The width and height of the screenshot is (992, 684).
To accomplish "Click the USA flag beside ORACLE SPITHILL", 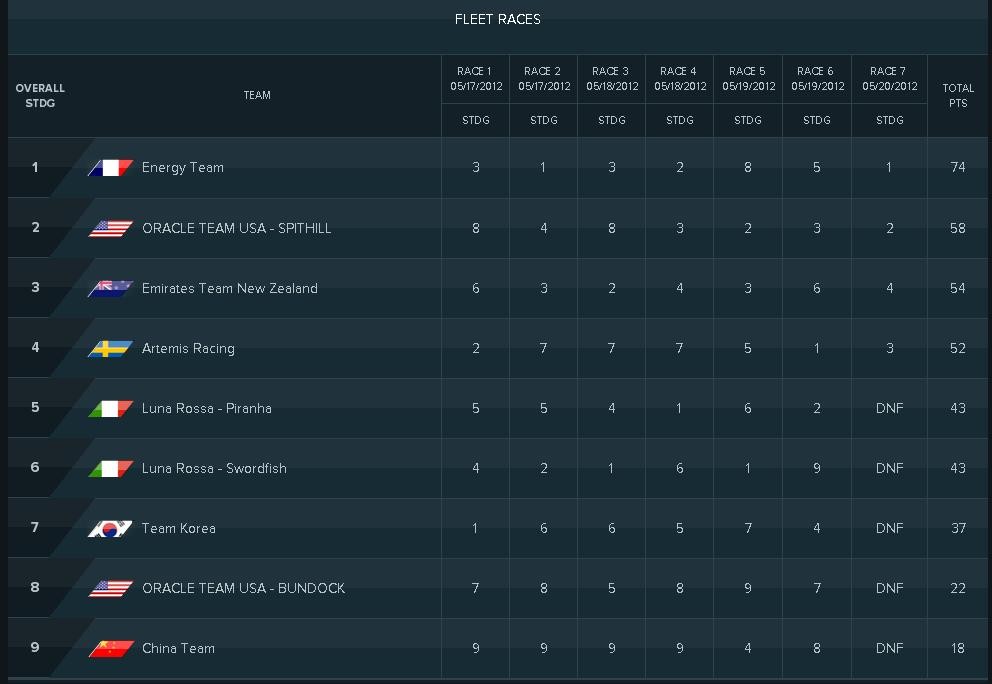I will (111, 228).
